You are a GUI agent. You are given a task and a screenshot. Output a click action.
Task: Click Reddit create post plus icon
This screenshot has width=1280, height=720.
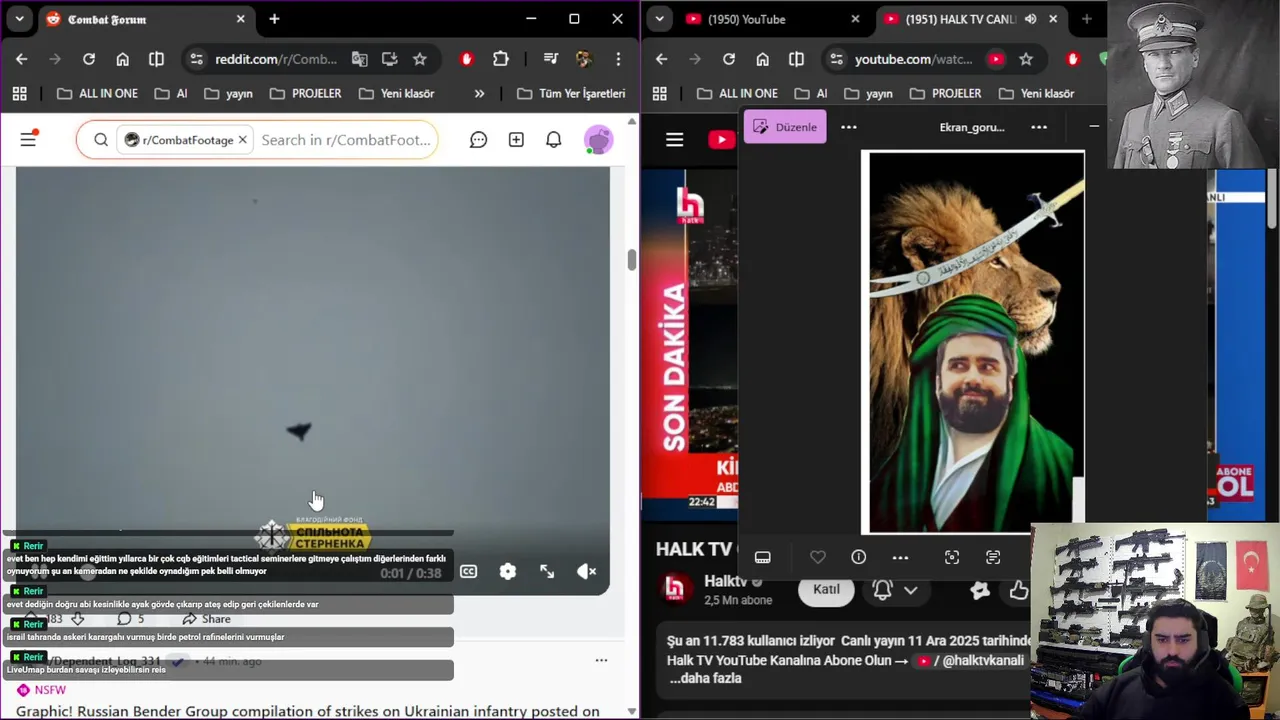click(516, 140)
